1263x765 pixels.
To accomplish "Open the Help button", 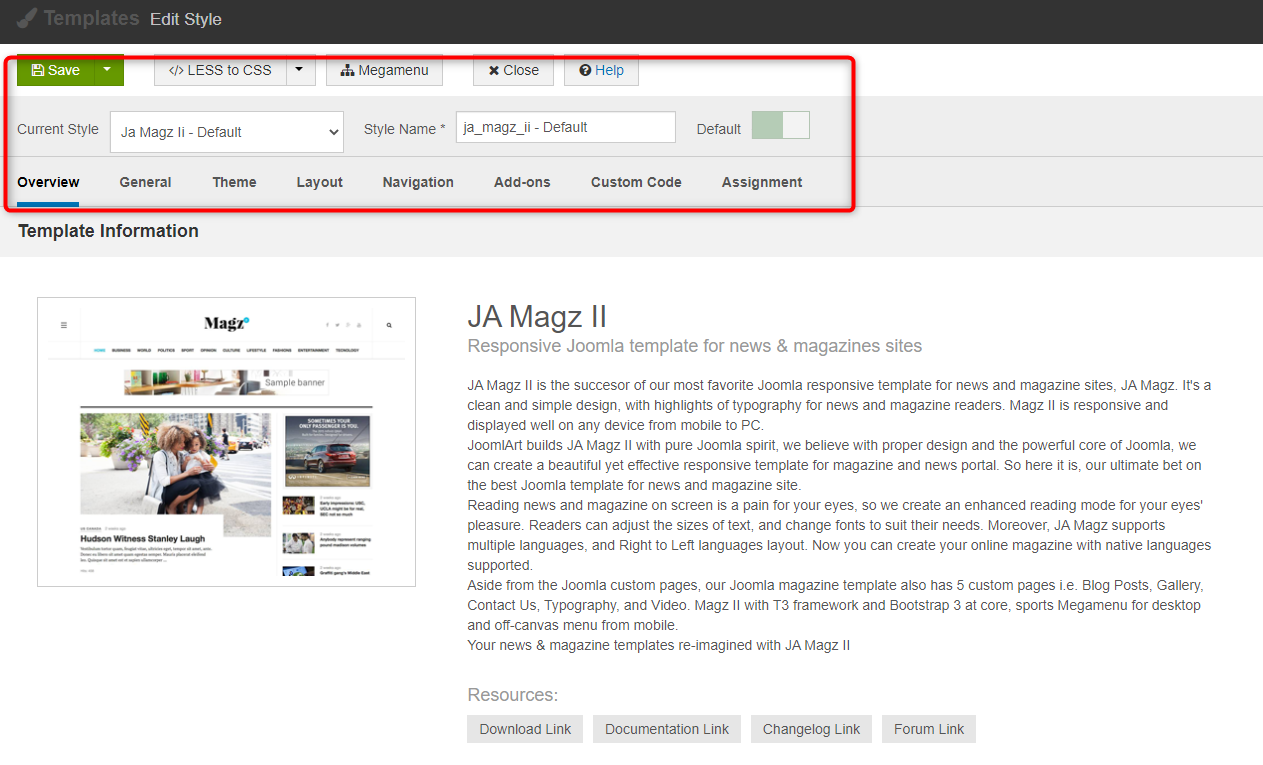I will pos(601,70).
